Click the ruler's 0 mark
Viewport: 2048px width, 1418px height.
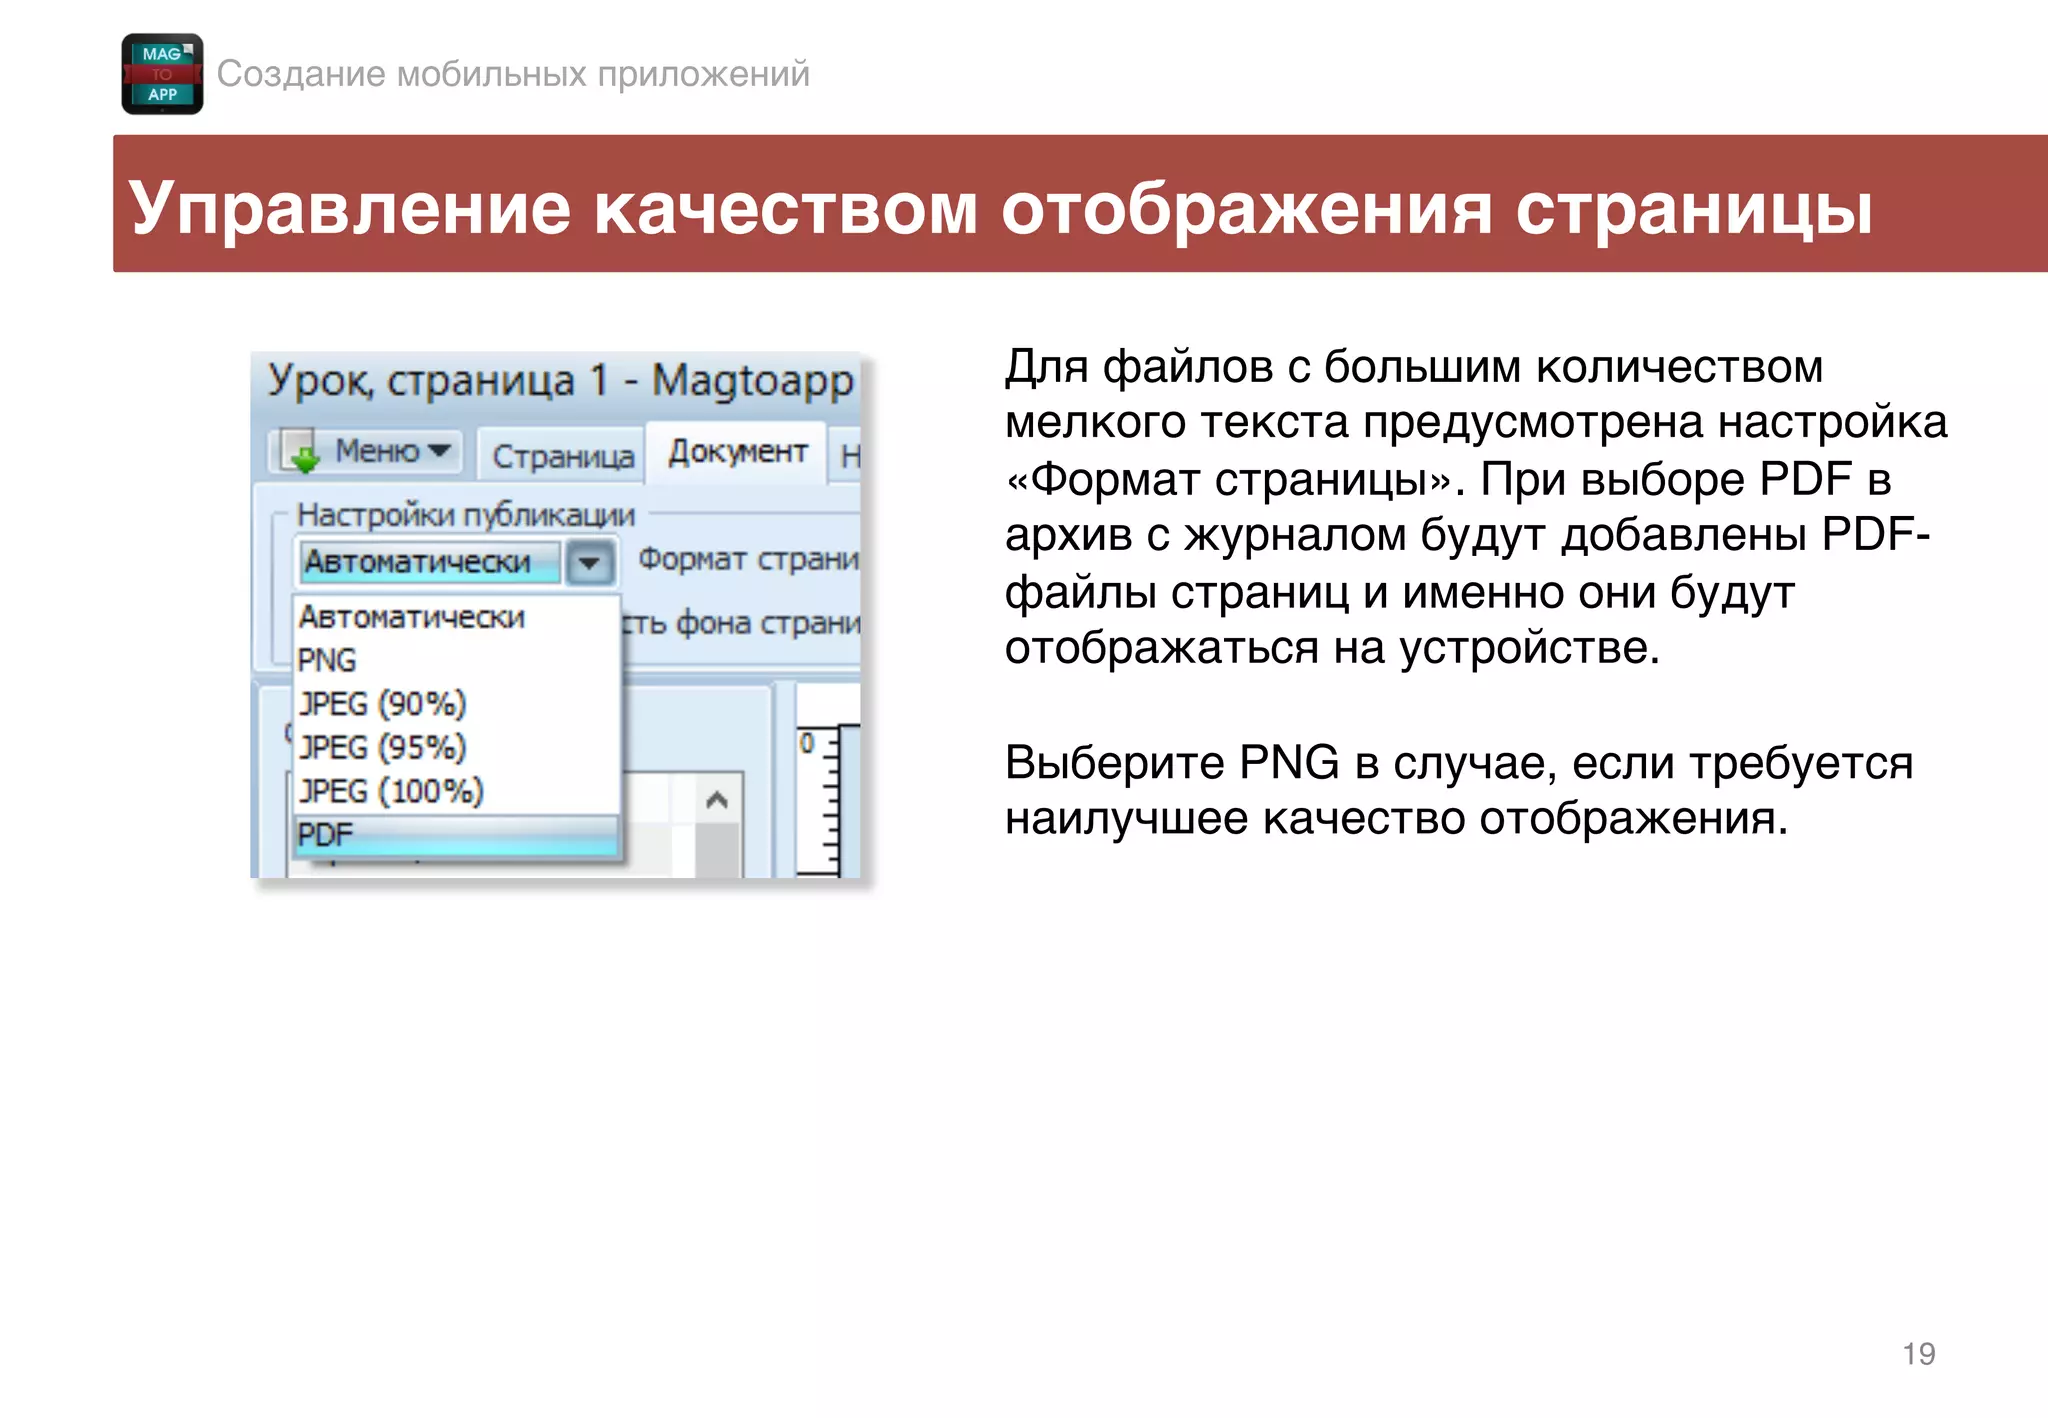pyautogui.click(x=808, y=743)
